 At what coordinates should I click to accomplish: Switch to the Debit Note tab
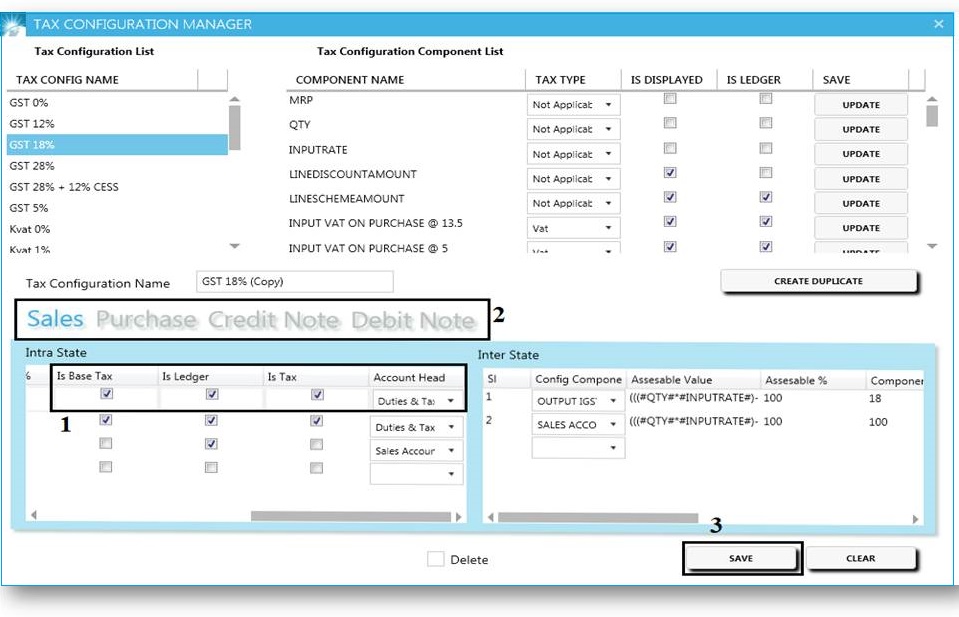417,318
